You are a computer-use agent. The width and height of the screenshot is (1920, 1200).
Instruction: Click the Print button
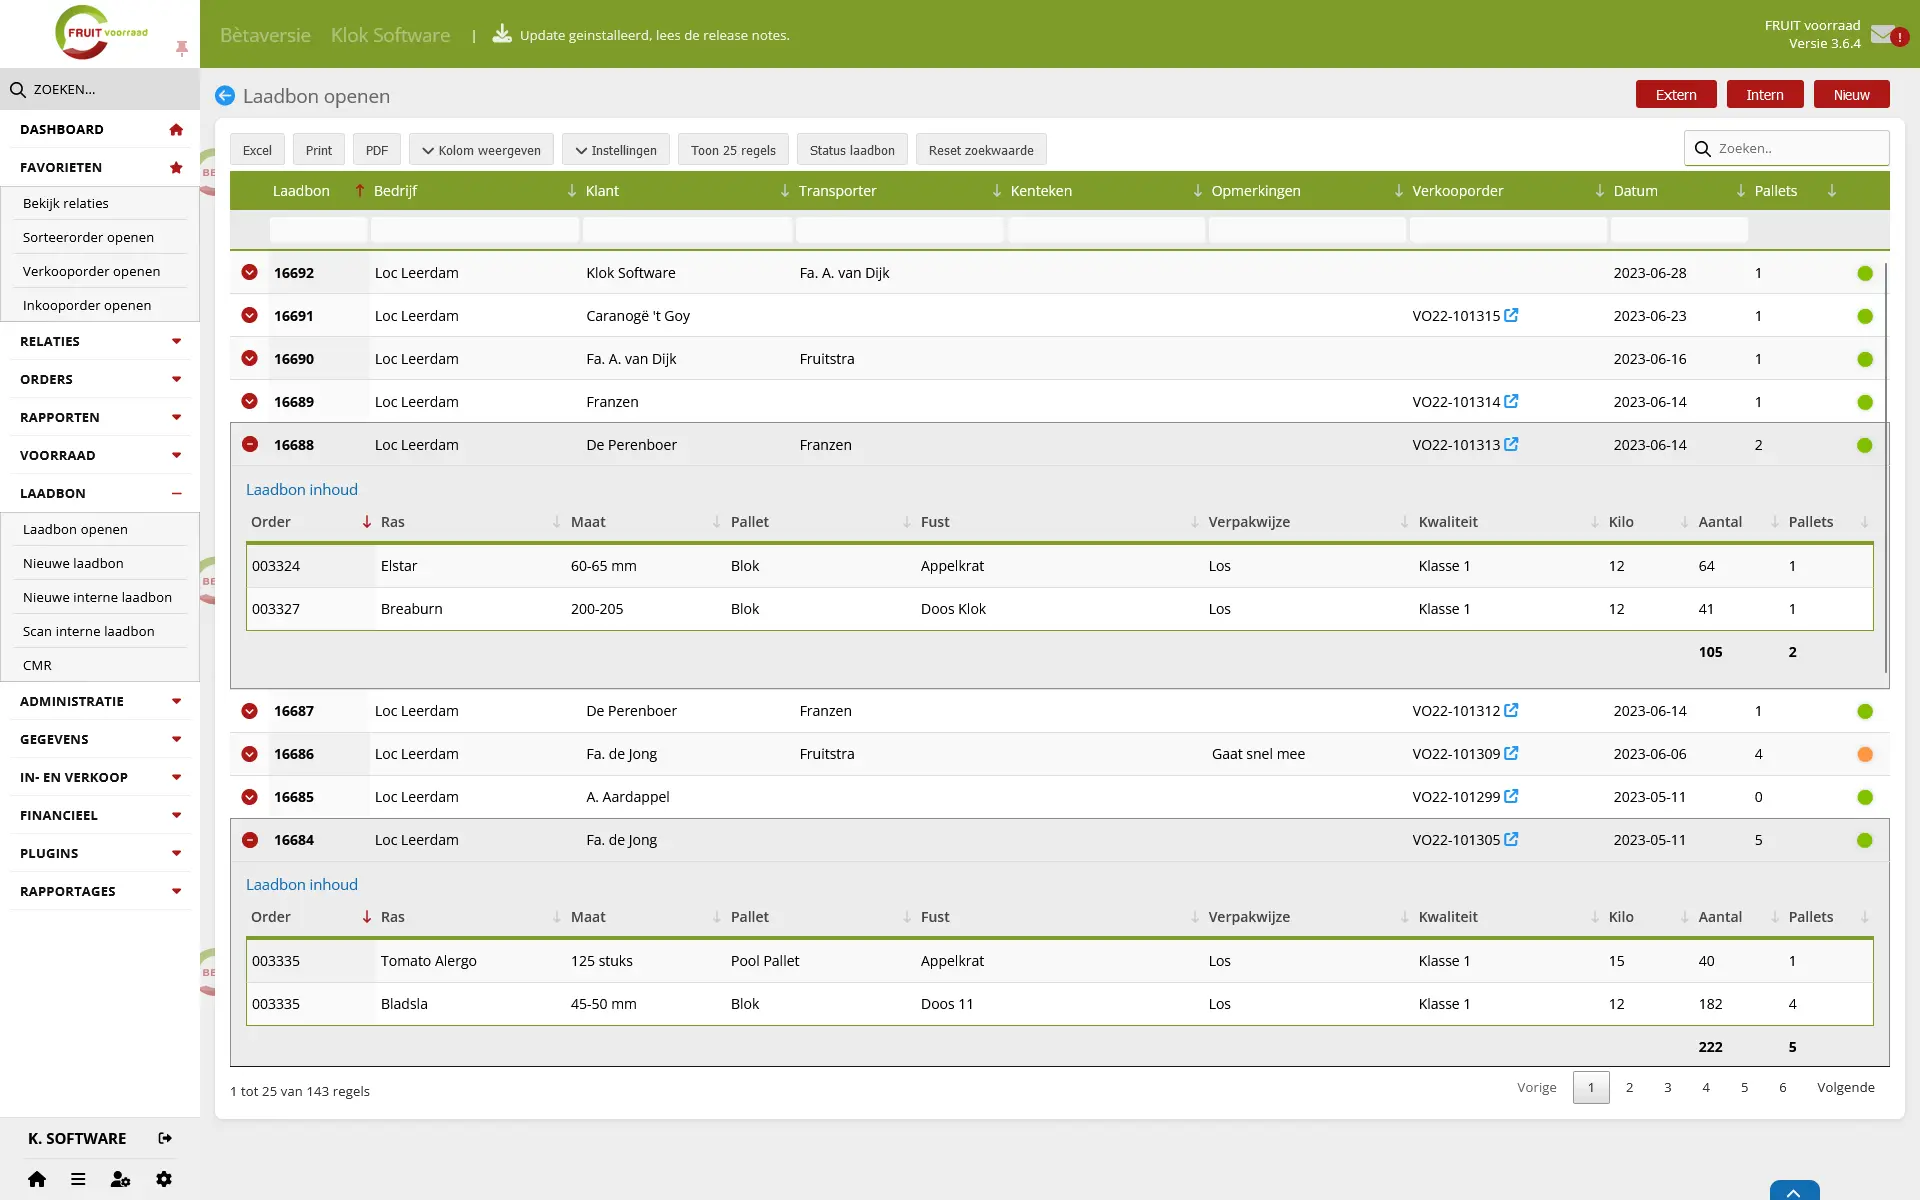coord(319,150)
